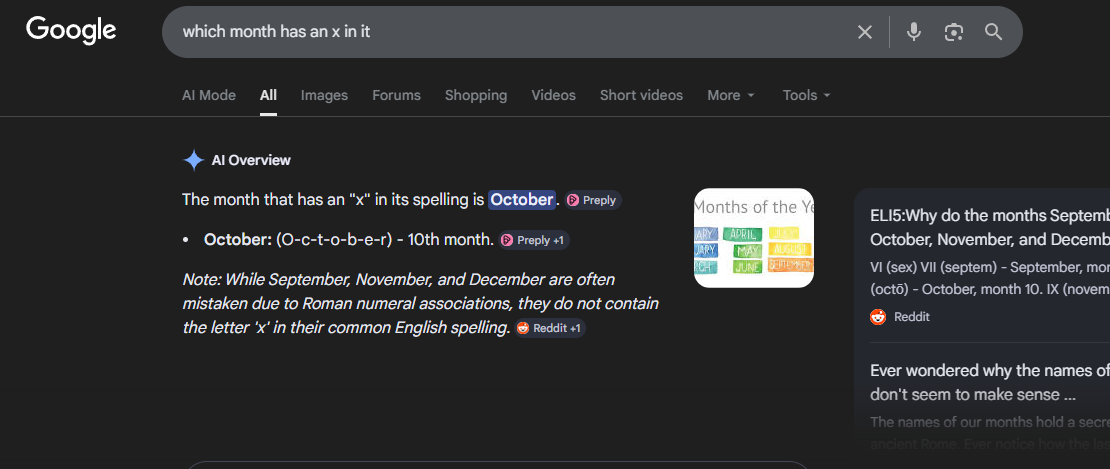Click the AI Overview heading text
1110x469 pixels.
[x=251, y=161]
